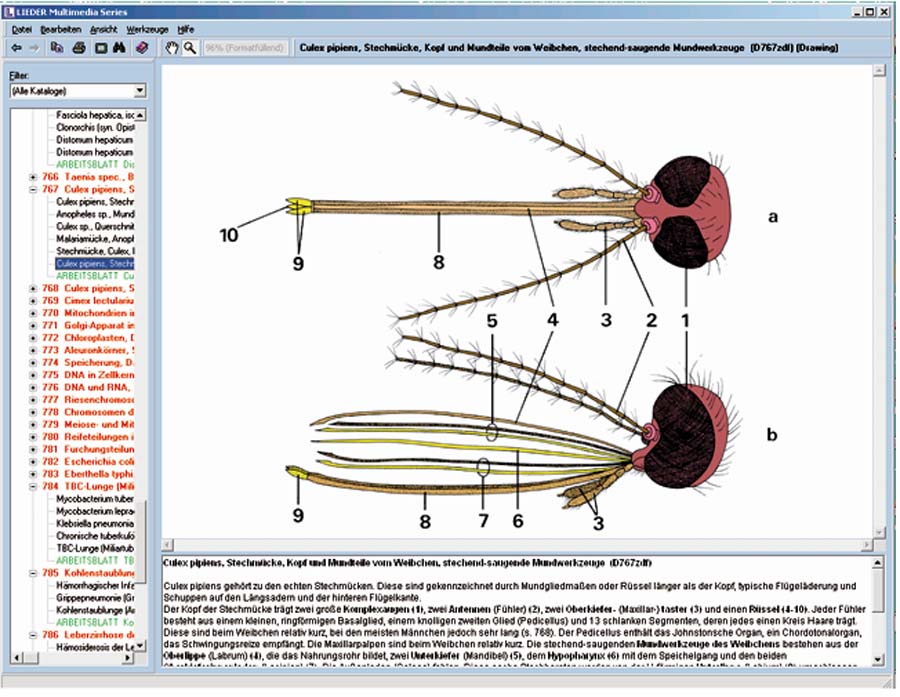This screenshot has height=697, width=900.
Task: Open the Datei menu
Action: [18, 30]
